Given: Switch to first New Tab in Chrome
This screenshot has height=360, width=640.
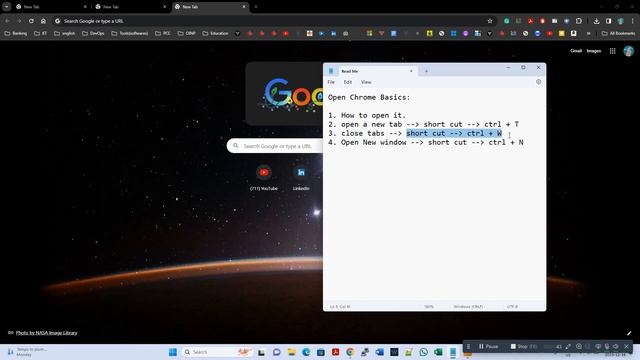Looking at the screenshot, I should tap(50, 7).
